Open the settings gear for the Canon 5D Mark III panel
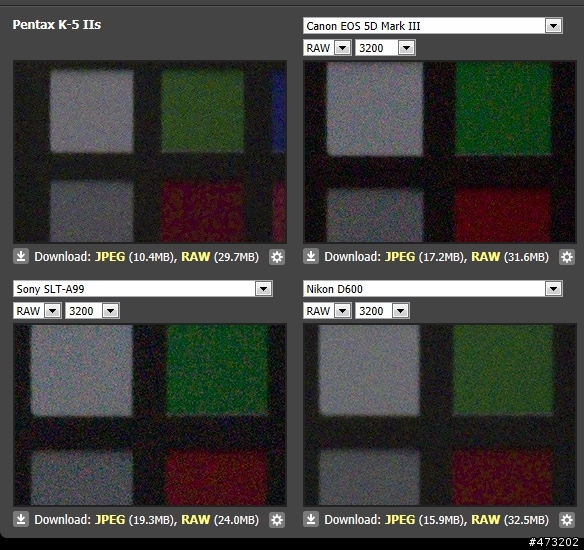 pos(567,257)
